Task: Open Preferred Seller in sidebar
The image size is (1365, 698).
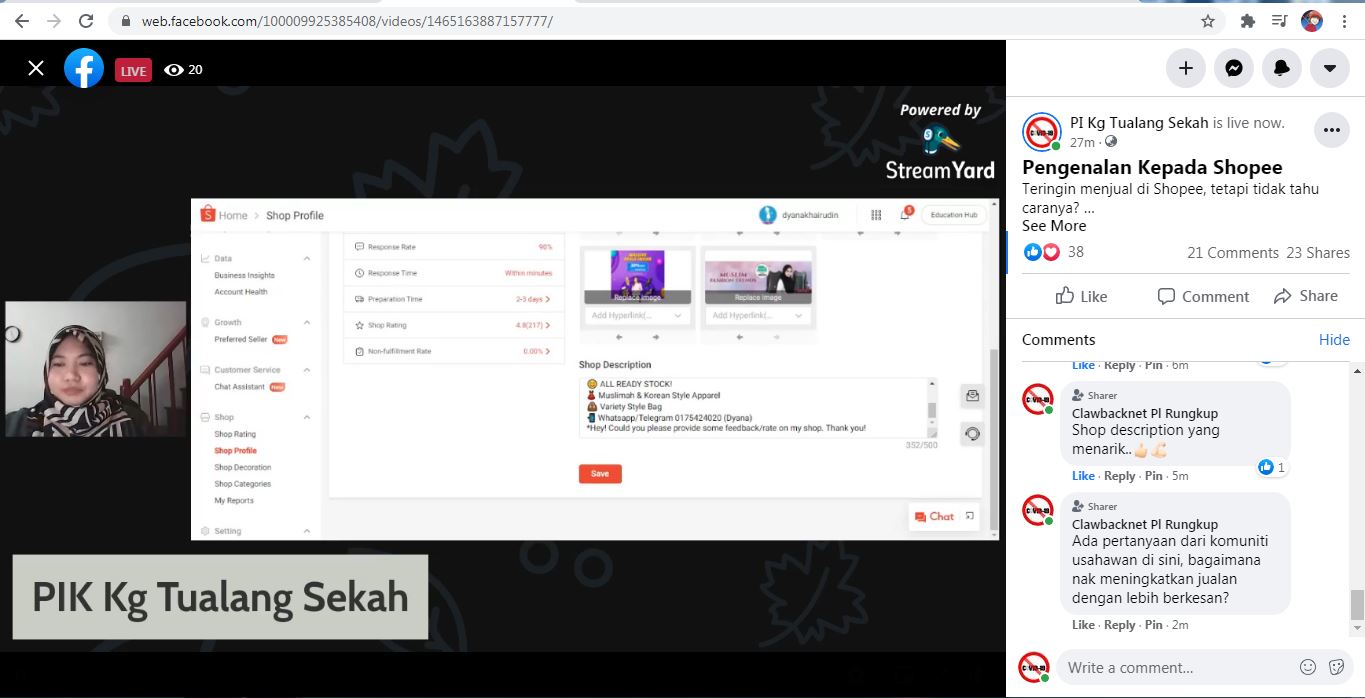Action: tap(241, 339)
